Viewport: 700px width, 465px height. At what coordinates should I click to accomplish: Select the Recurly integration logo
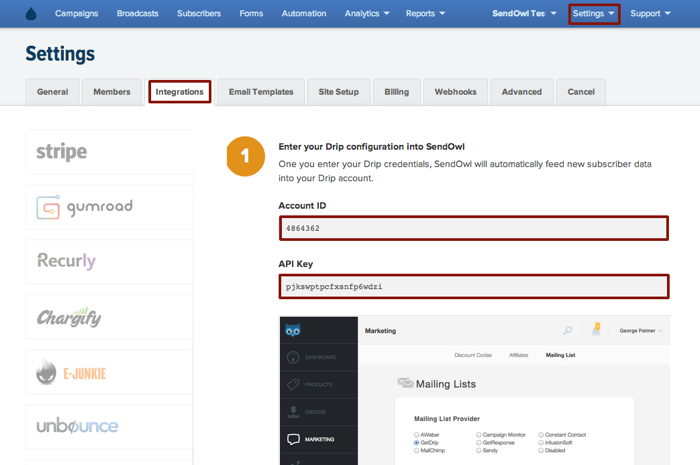[66, 261]
